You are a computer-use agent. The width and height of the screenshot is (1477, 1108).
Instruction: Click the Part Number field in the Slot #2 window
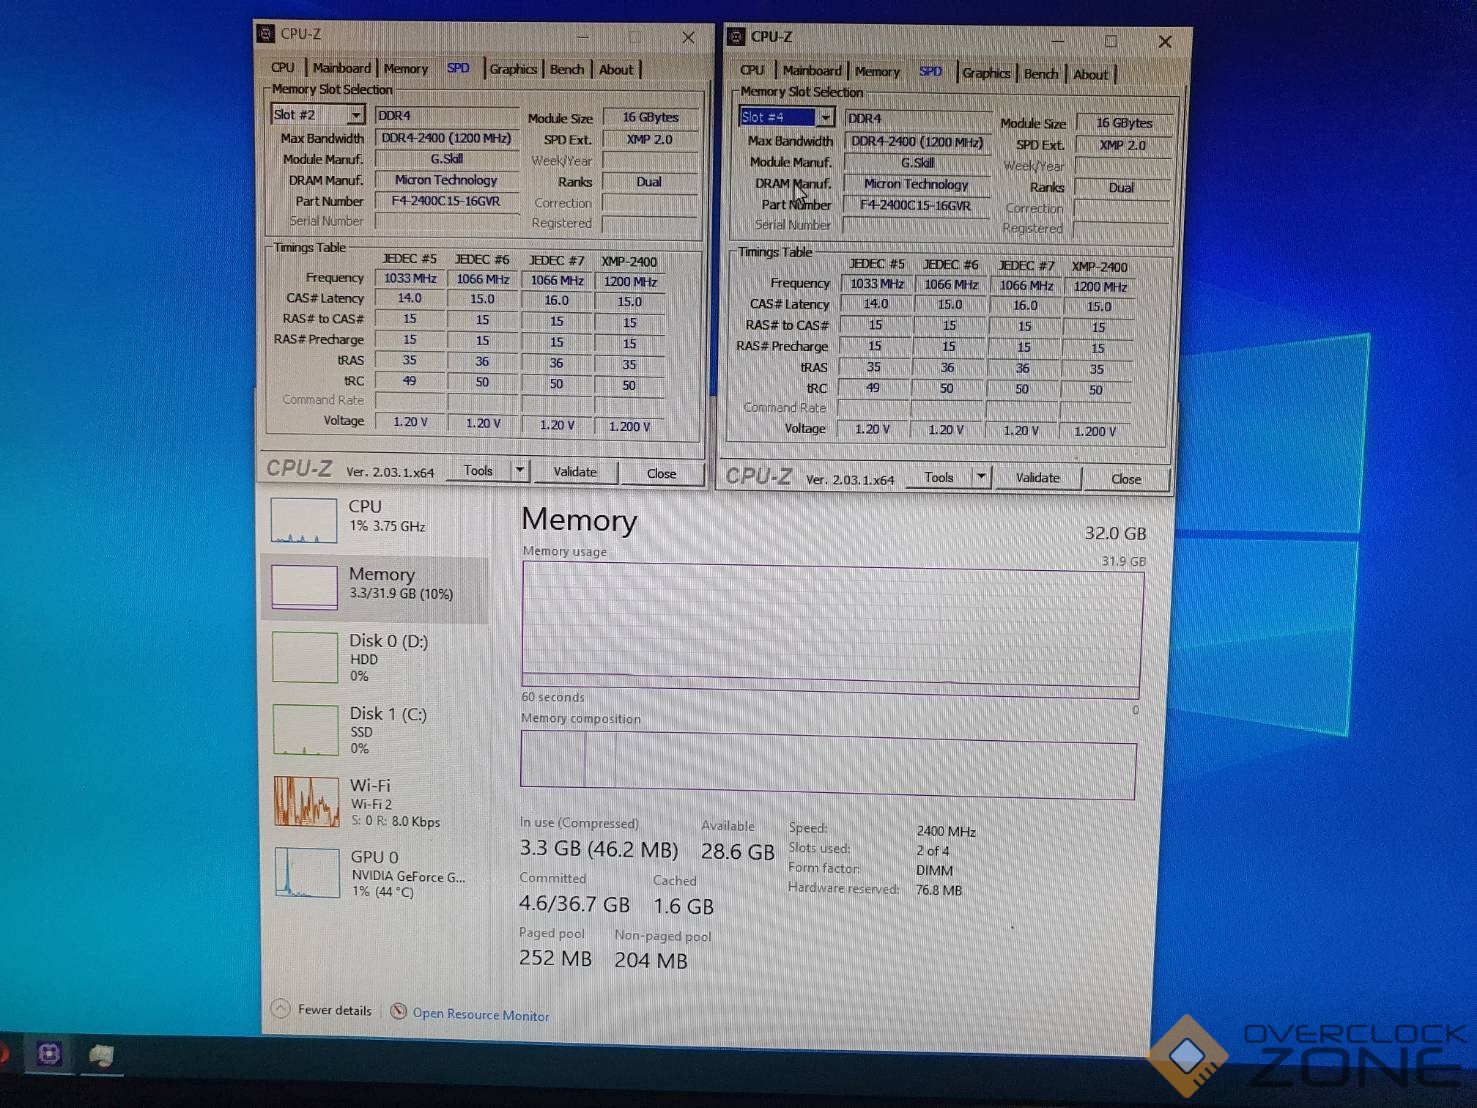pos(446,201)
